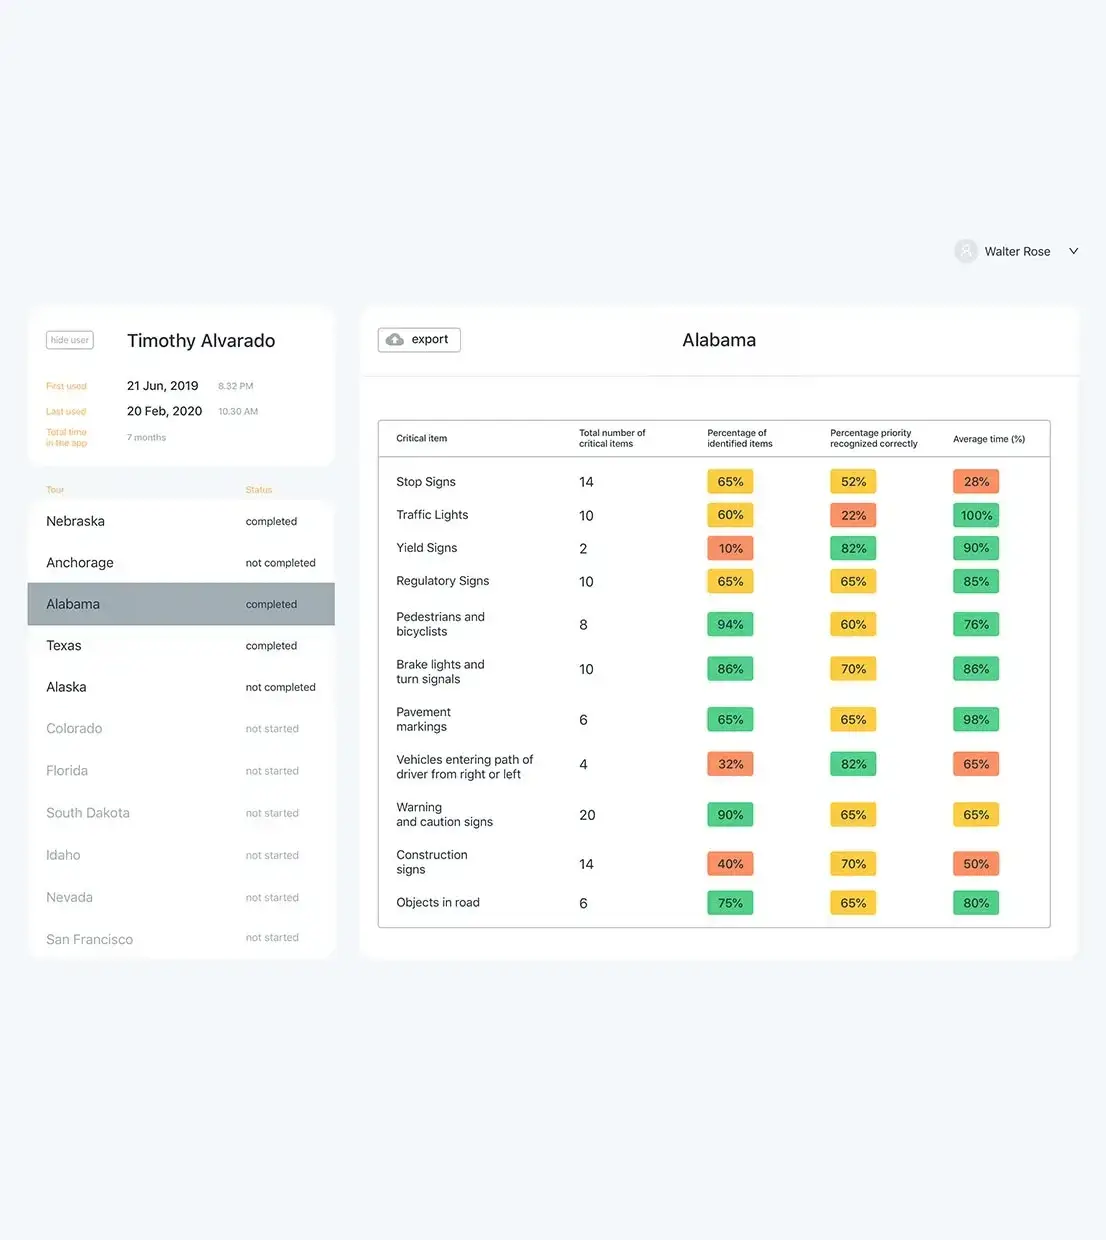Click the South Dakota tour
Image resolution: width=1106 pixels, height=1240 pixels.
coord(88,813)
